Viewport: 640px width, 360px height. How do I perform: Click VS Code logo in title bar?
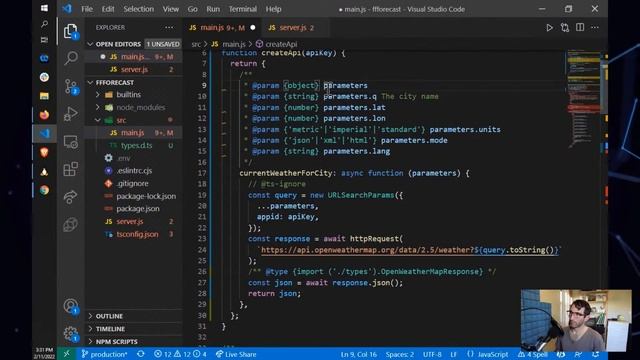67,9
